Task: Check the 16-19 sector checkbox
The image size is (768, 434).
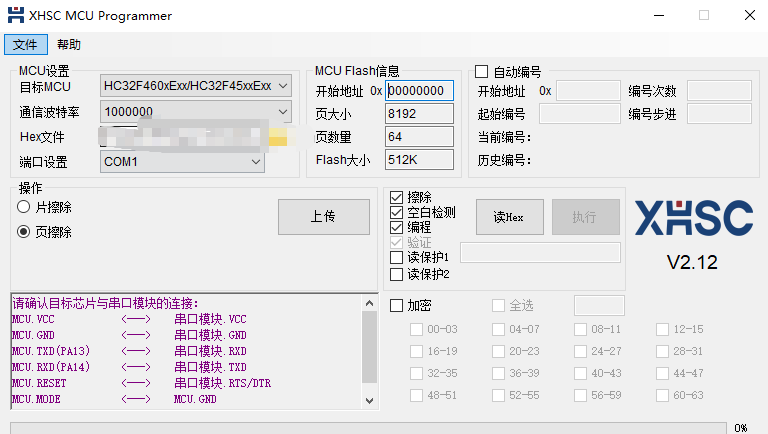Action: click(x=416, y=351)
